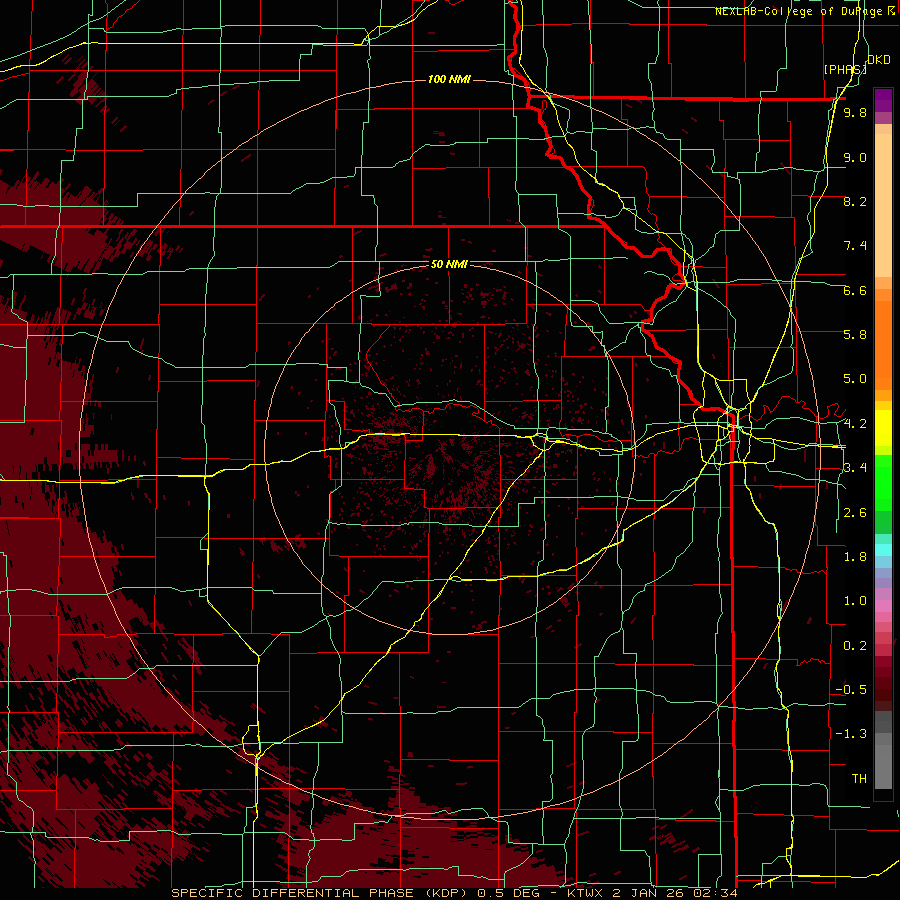Click the TH threshold label on the legend
The image size is (900, 900).
859,779
